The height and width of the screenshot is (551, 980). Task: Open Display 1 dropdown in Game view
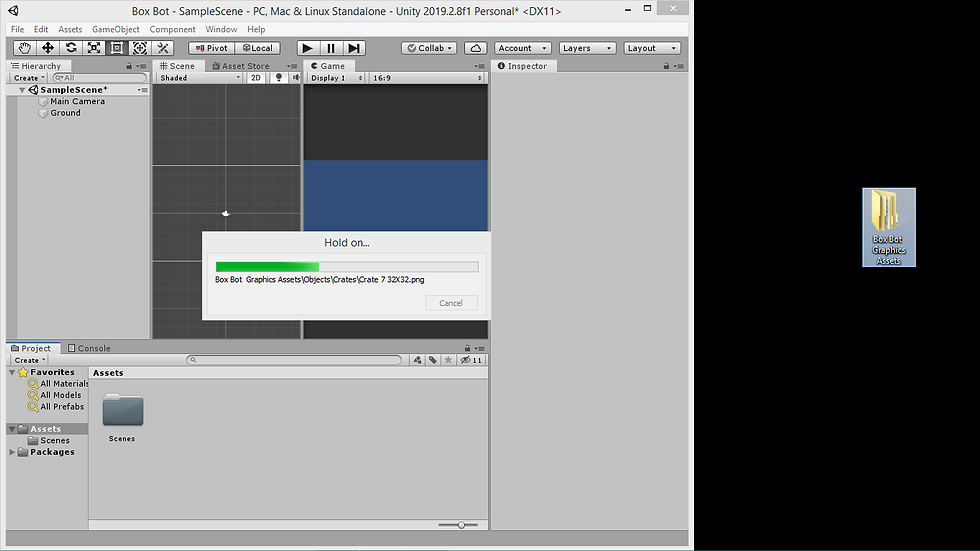(x=336, y=78)
